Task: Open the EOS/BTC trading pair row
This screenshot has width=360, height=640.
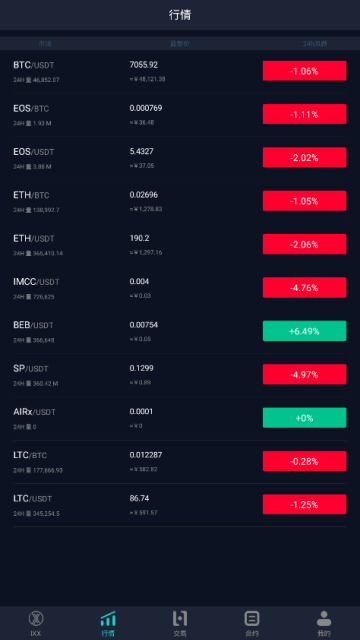Action: pyautogui.click(x=180, y=115)
